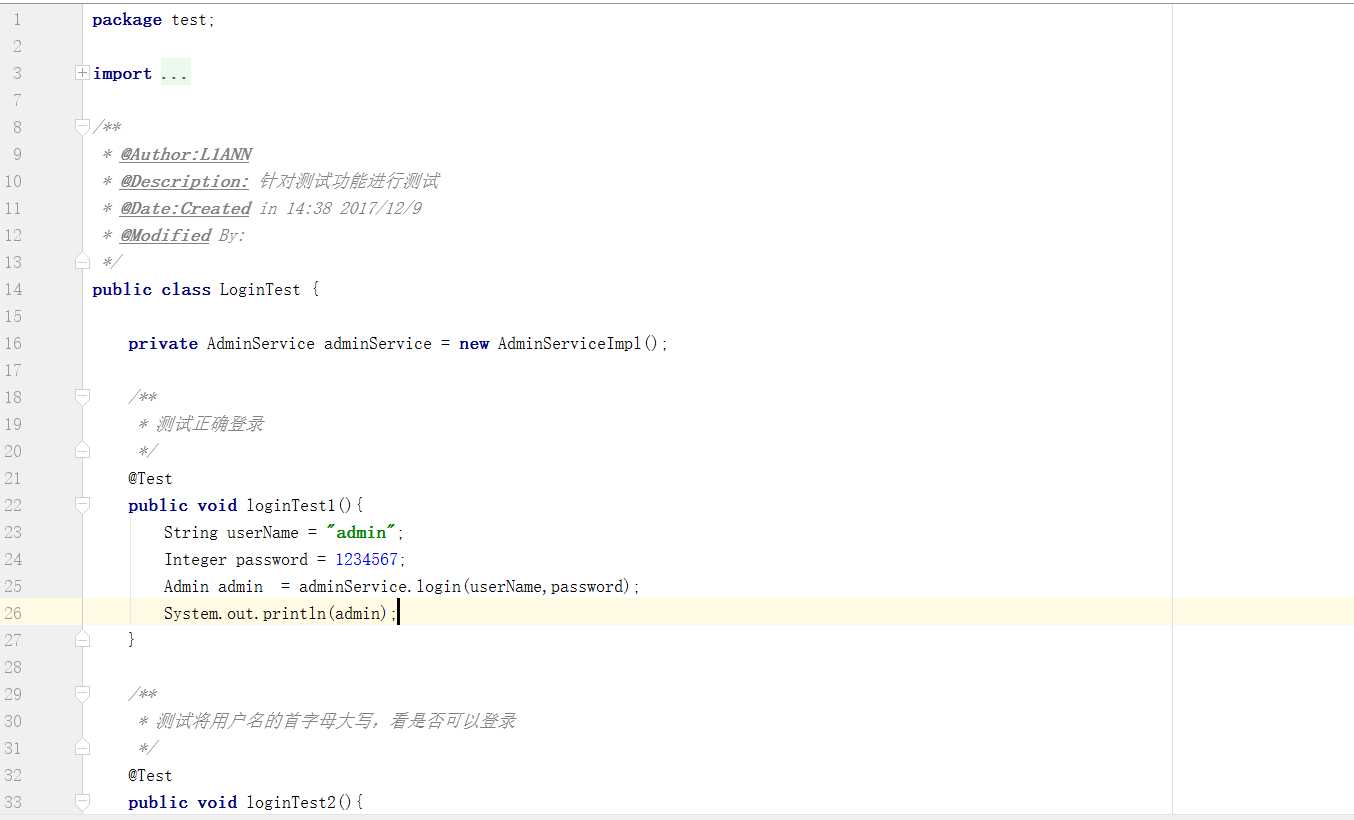Click the AdminServiceImpl() constructor call
Viewport: 1354px width, 820px height.
coord(578,343)
